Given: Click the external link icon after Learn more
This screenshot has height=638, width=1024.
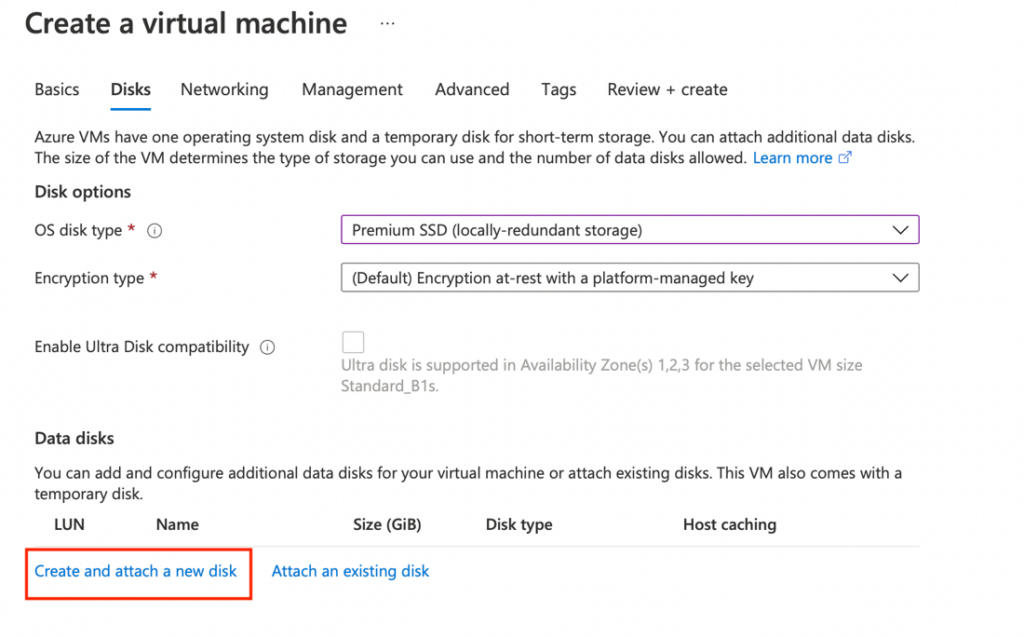Looking at the screenshot, I should 845,157.
